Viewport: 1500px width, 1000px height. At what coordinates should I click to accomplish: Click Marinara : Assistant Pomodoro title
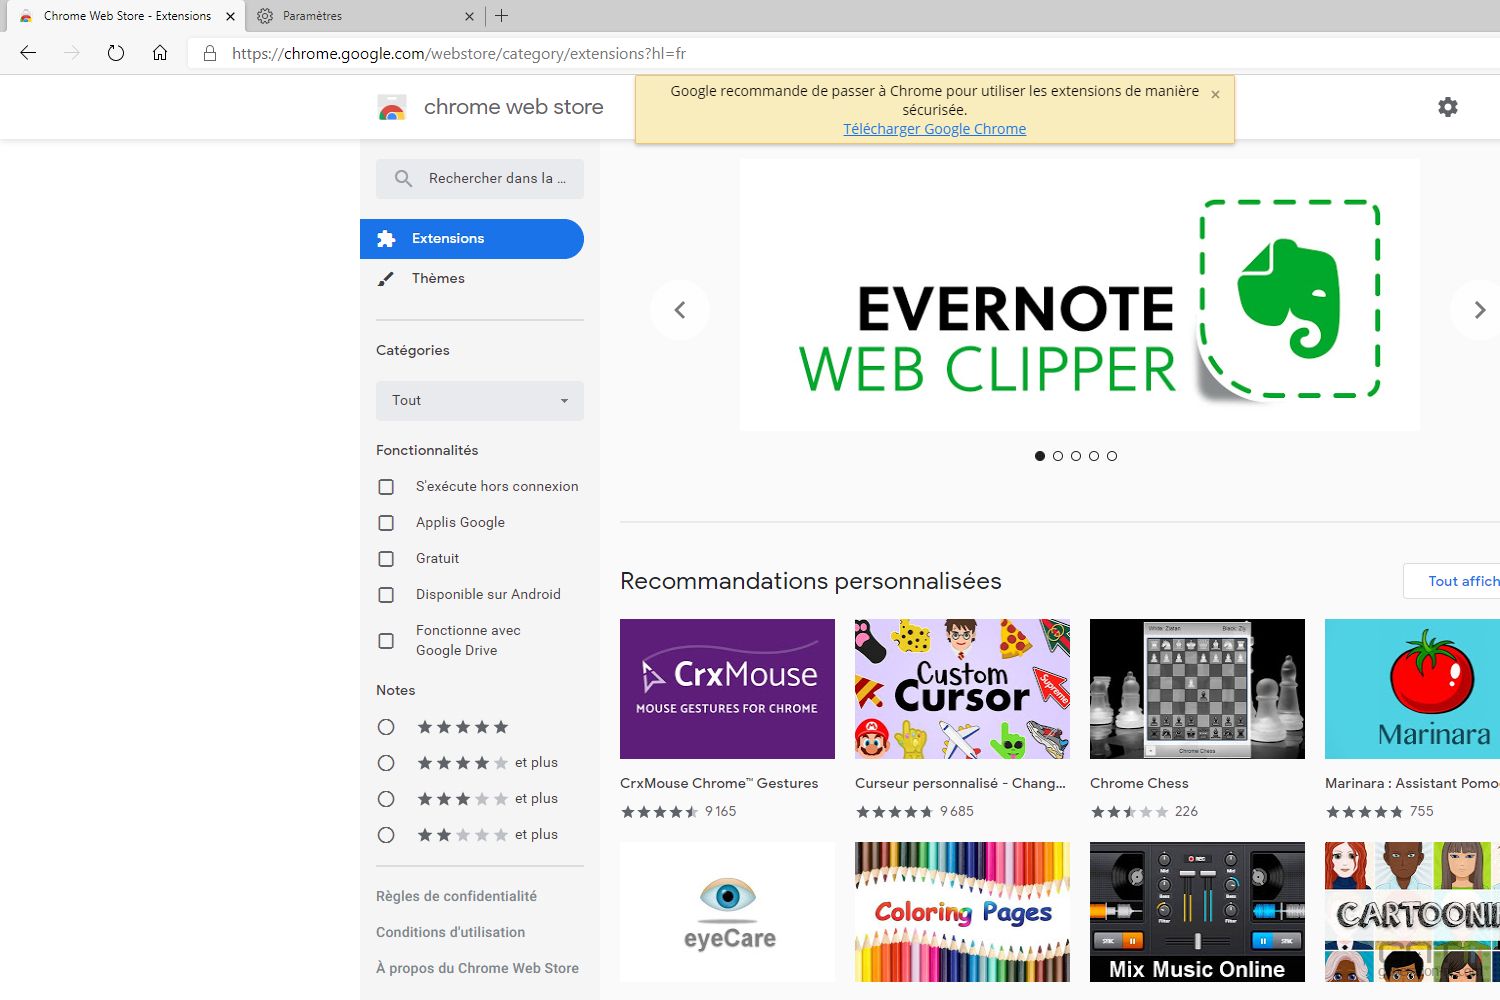1412,783
